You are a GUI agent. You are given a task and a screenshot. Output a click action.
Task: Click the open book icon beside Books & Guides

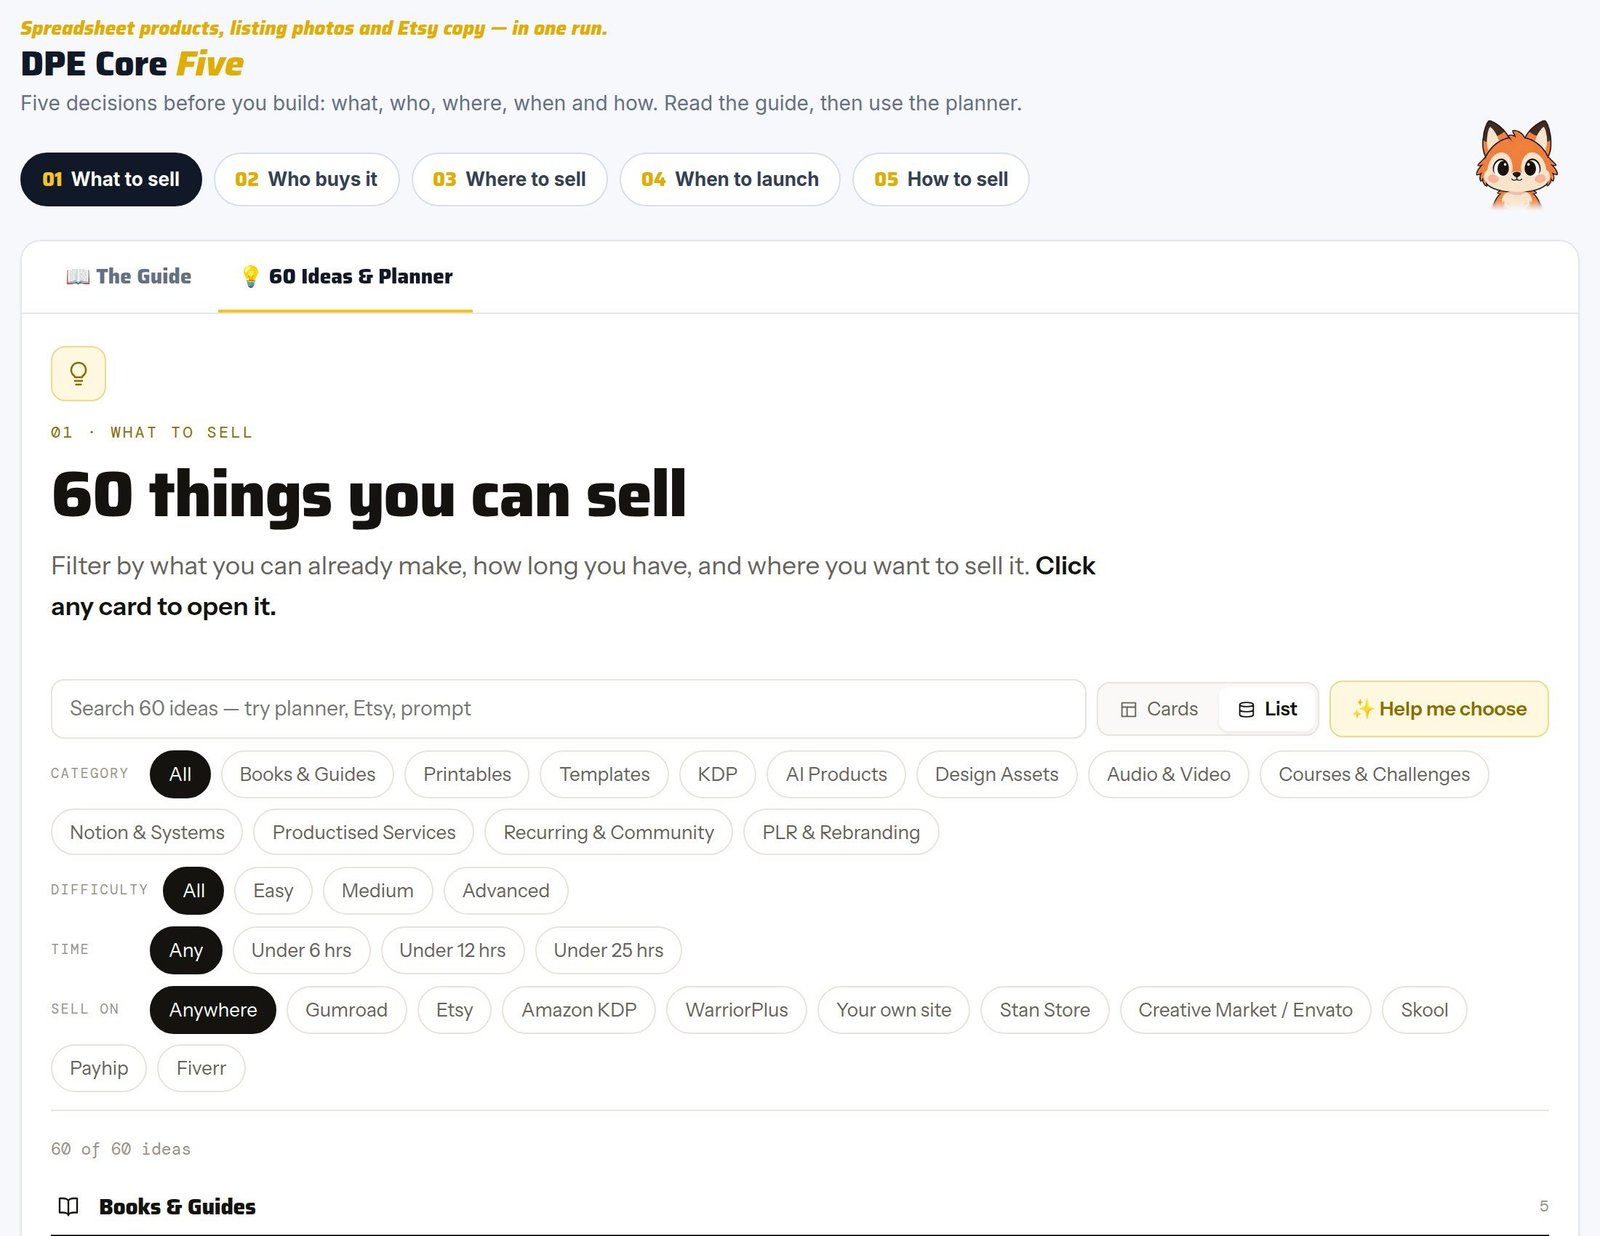68,1206
